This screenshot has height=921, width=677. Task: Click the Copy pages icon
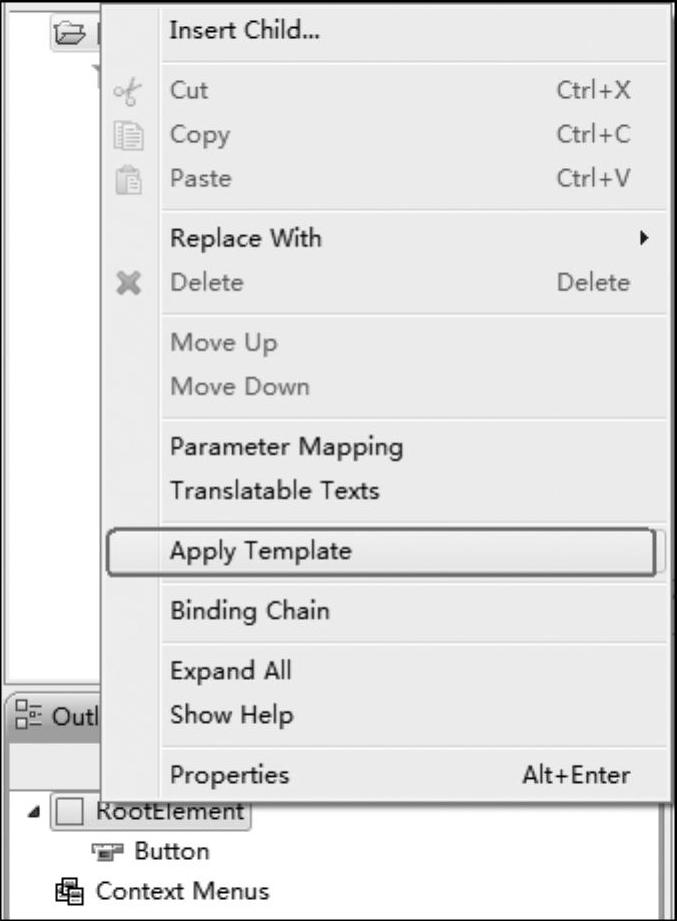tap(128, 136)
